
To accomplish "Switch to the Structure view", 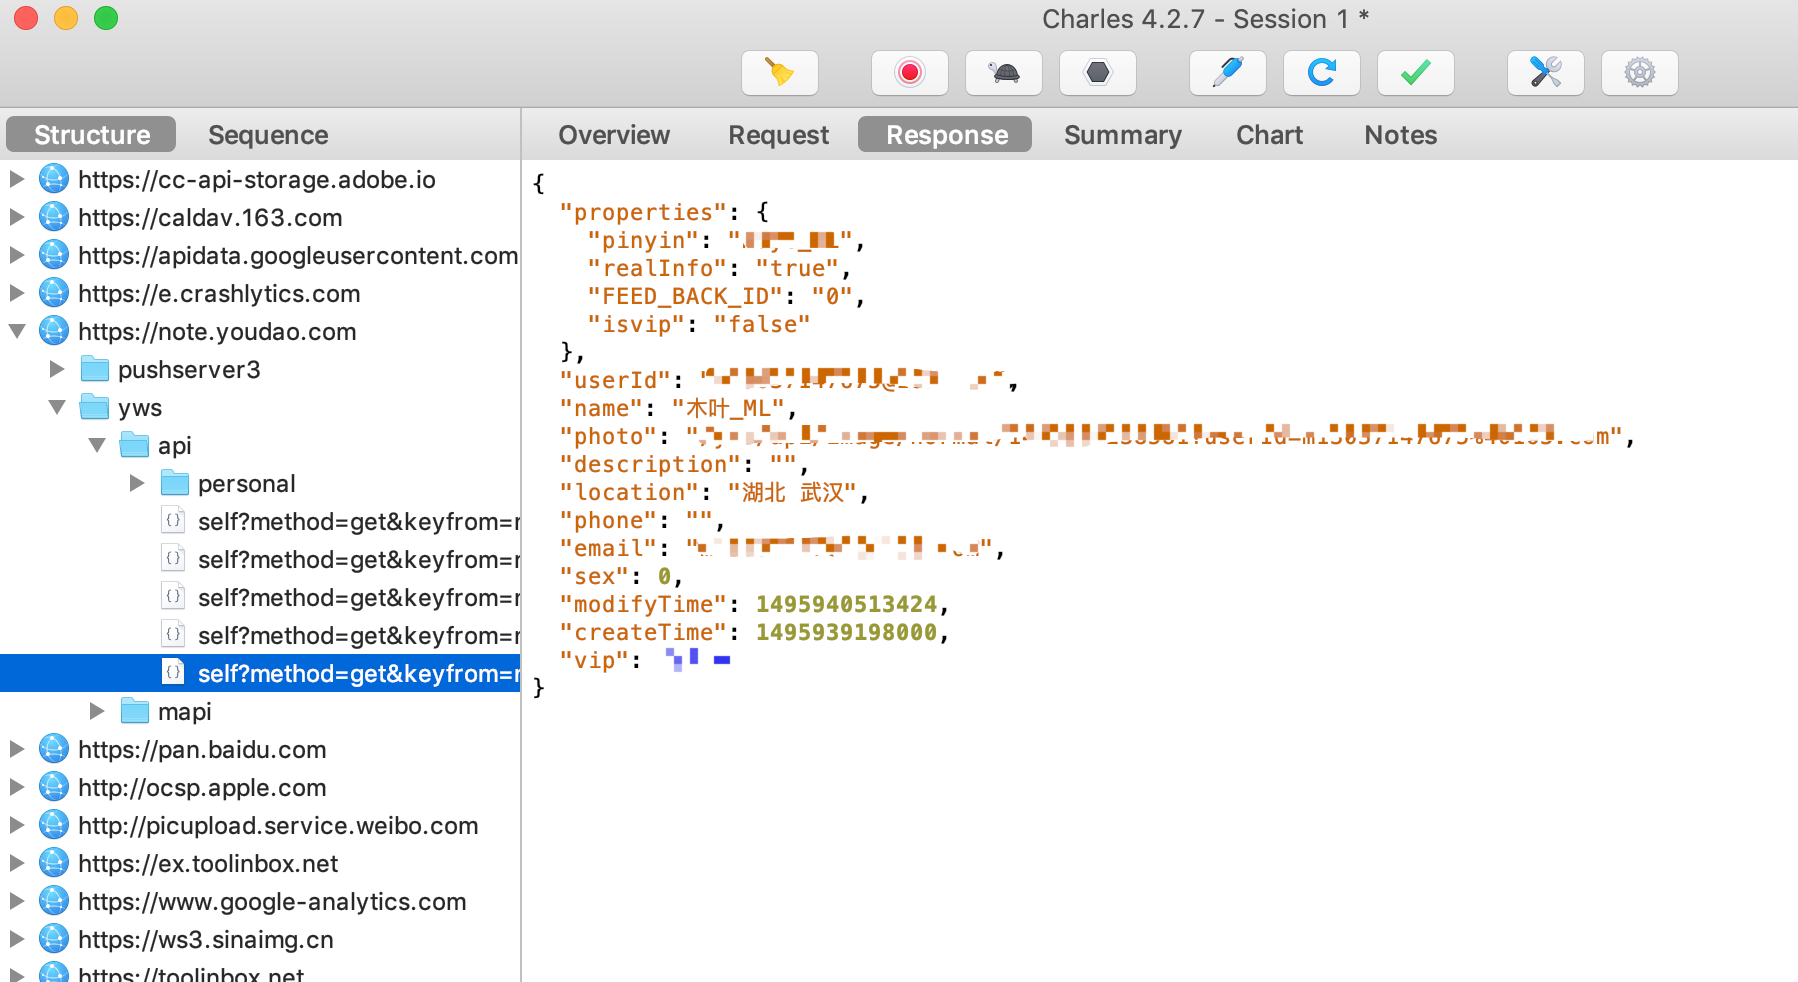I will tap(91, 134).
